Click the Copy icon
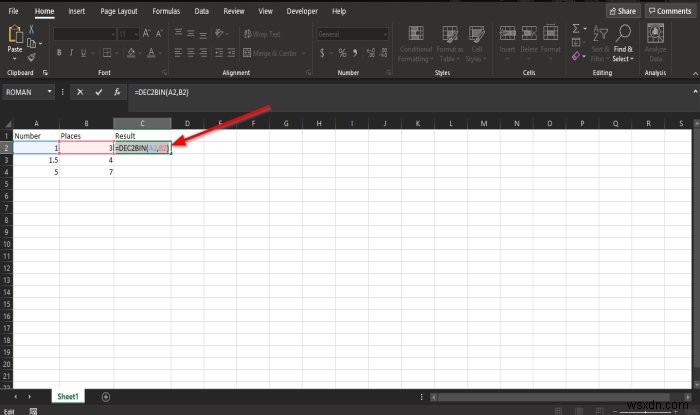700x415 pixels. coord(31,43)
